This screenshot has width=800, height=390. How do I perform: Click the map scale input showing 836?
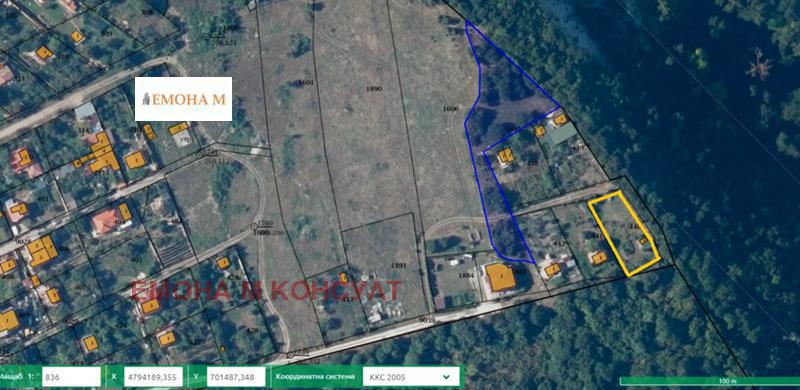coord(71,377)
